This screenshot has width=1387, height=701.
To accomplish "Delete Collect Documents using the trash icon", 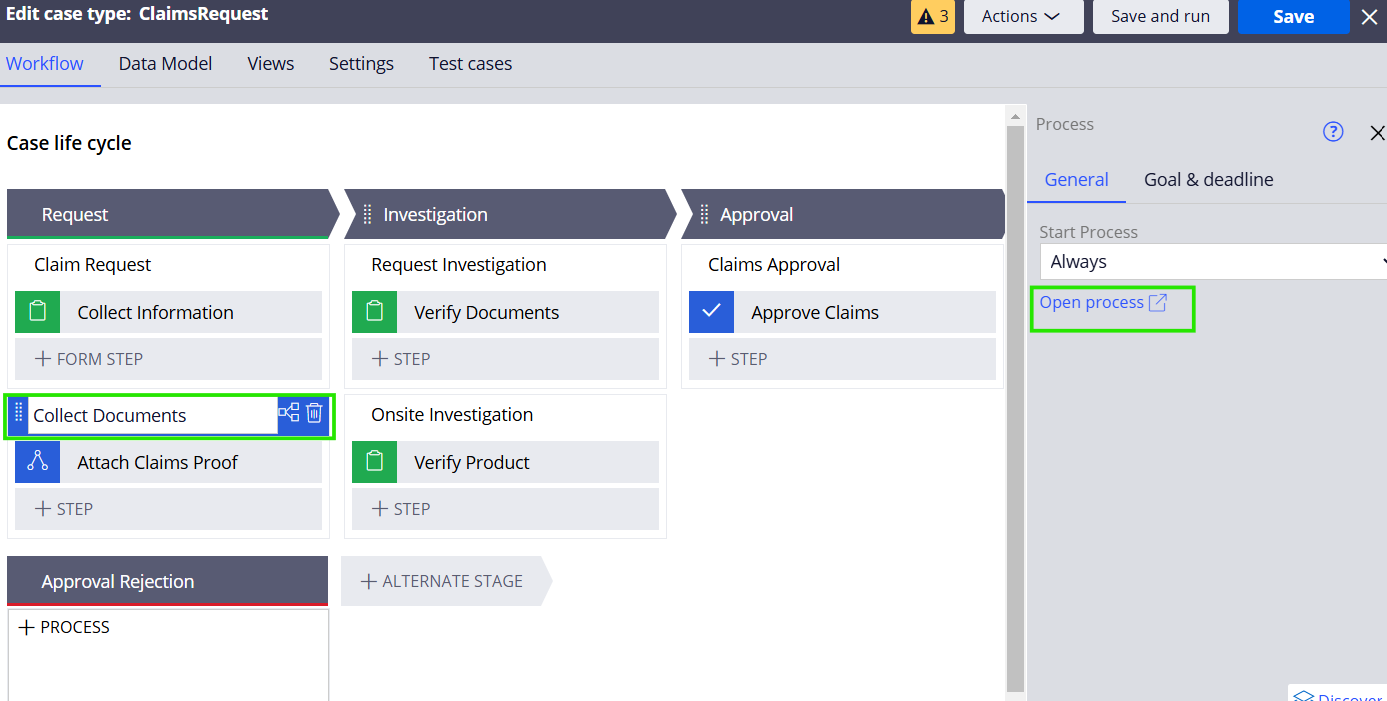I will click(315, 412).
